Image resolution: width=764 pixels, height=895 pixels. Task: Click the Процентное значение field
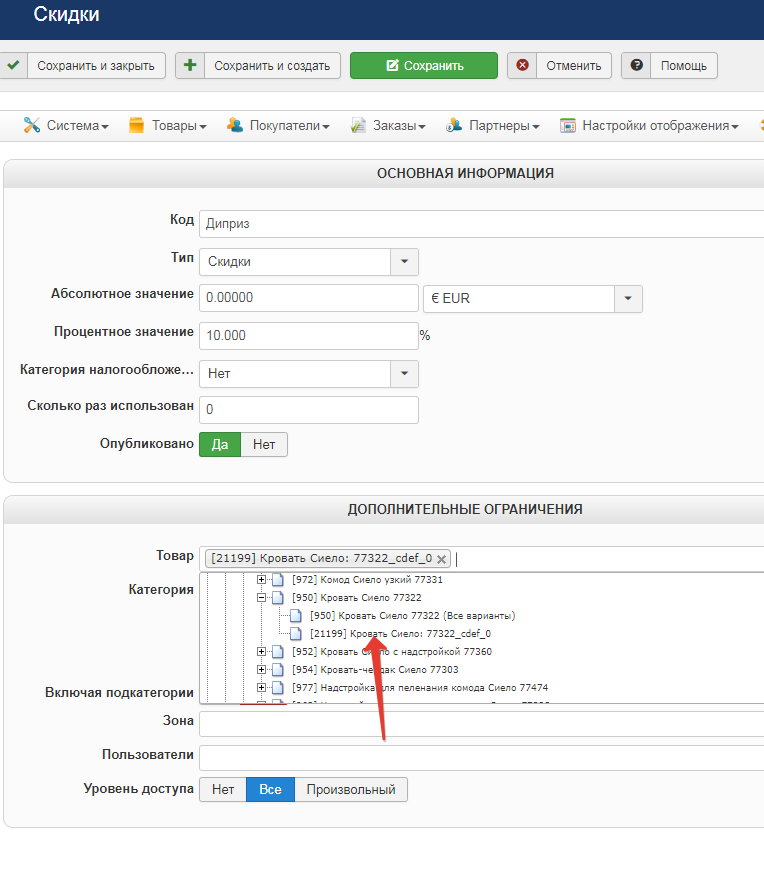[309, 336]
